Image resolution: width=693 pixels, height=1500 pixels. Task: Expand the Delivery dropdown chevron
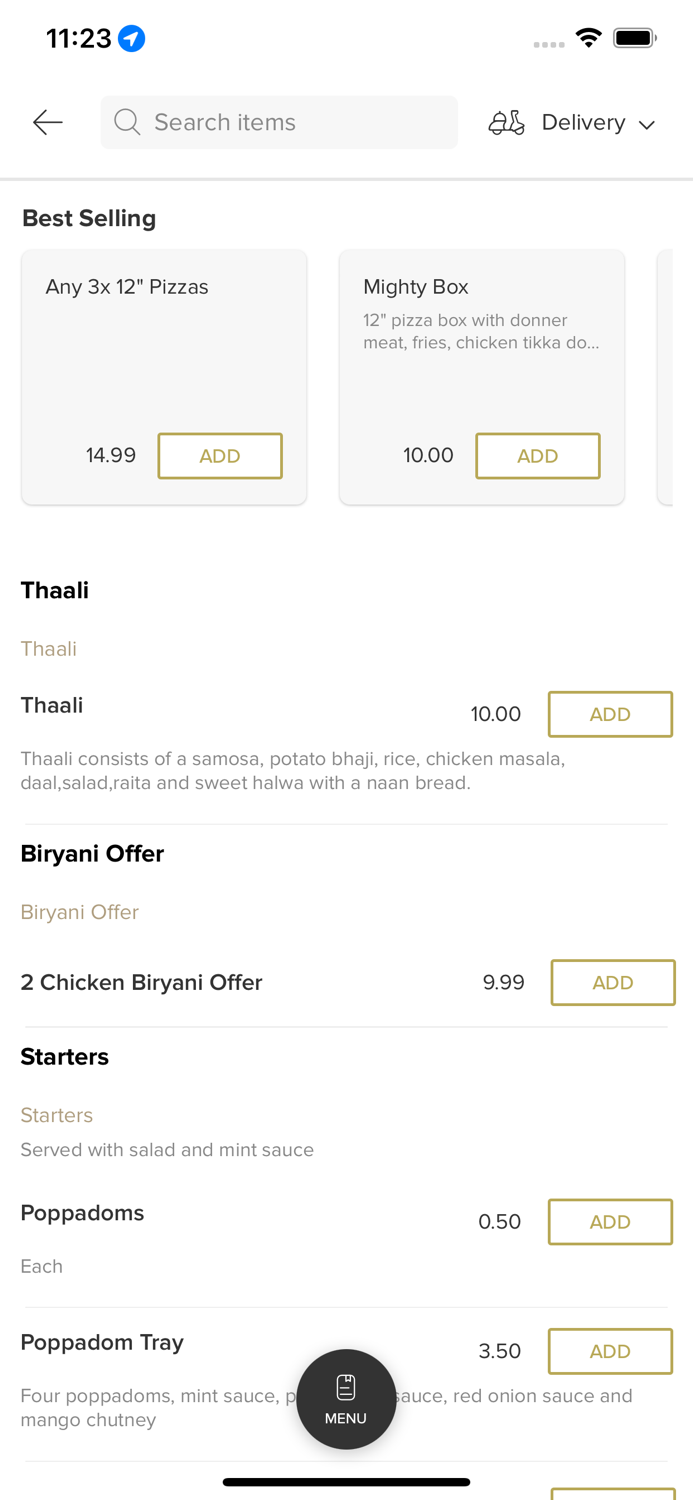point(647,124)
